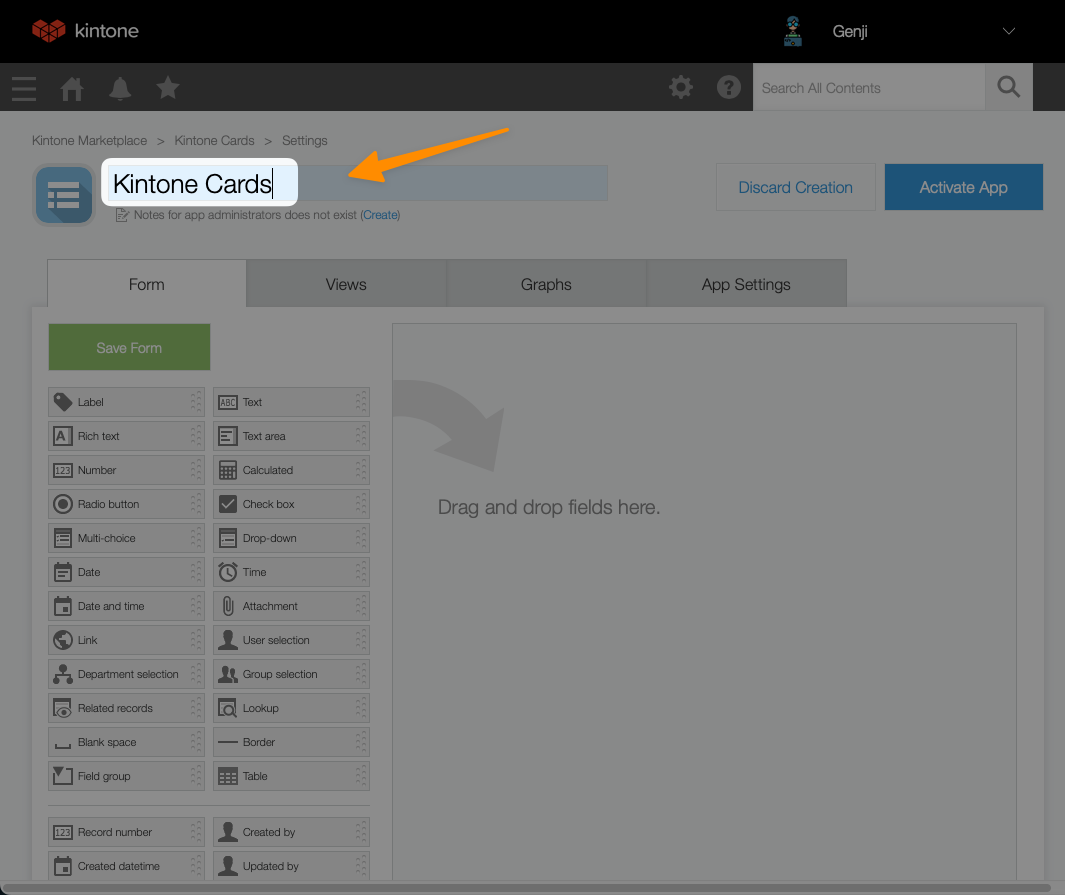Open the Kintone Marketplace breadcrumb
Image resolution: width=1065 pixels, height=895 pixels.
(89, 141)
